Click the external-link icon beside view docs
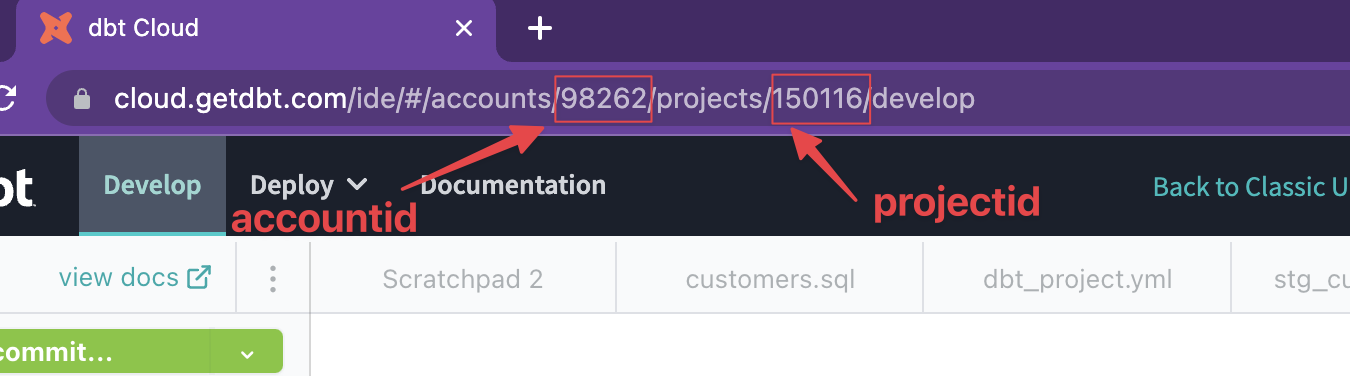Screen dimensions: 1350x376 (x=200, y=277)
